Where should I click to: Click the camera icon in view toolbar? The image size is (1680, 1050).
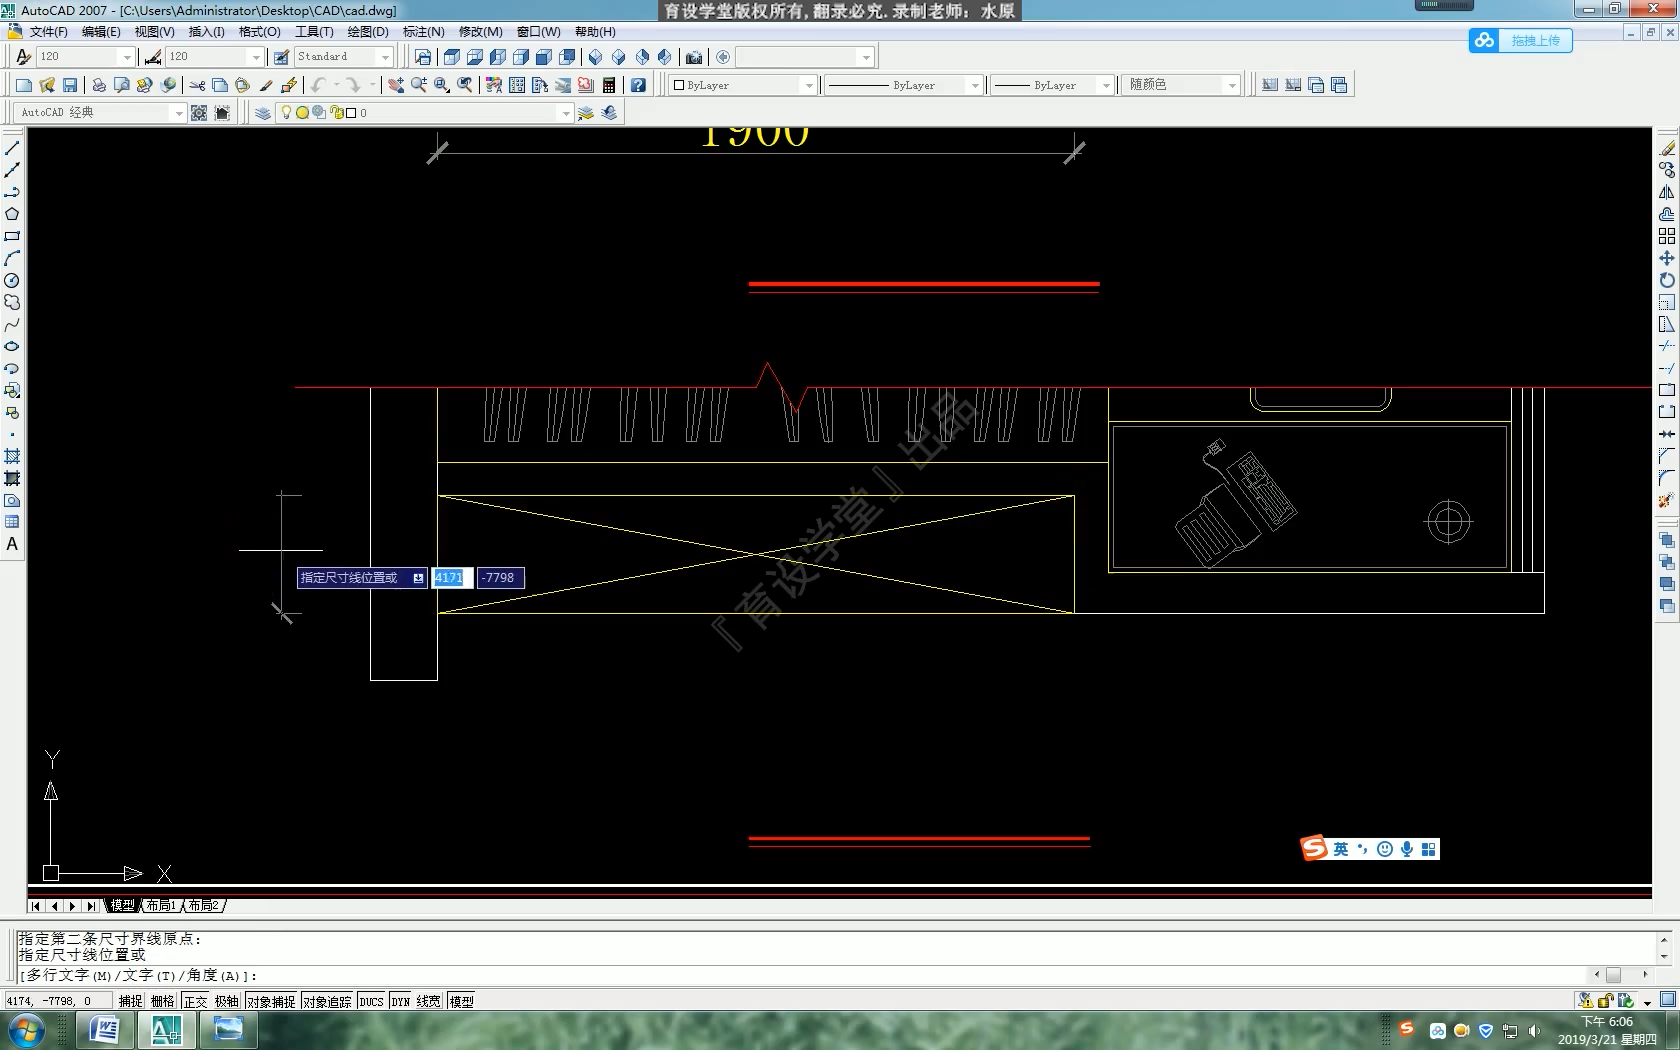pyautogui.click(x=694, y=57)
